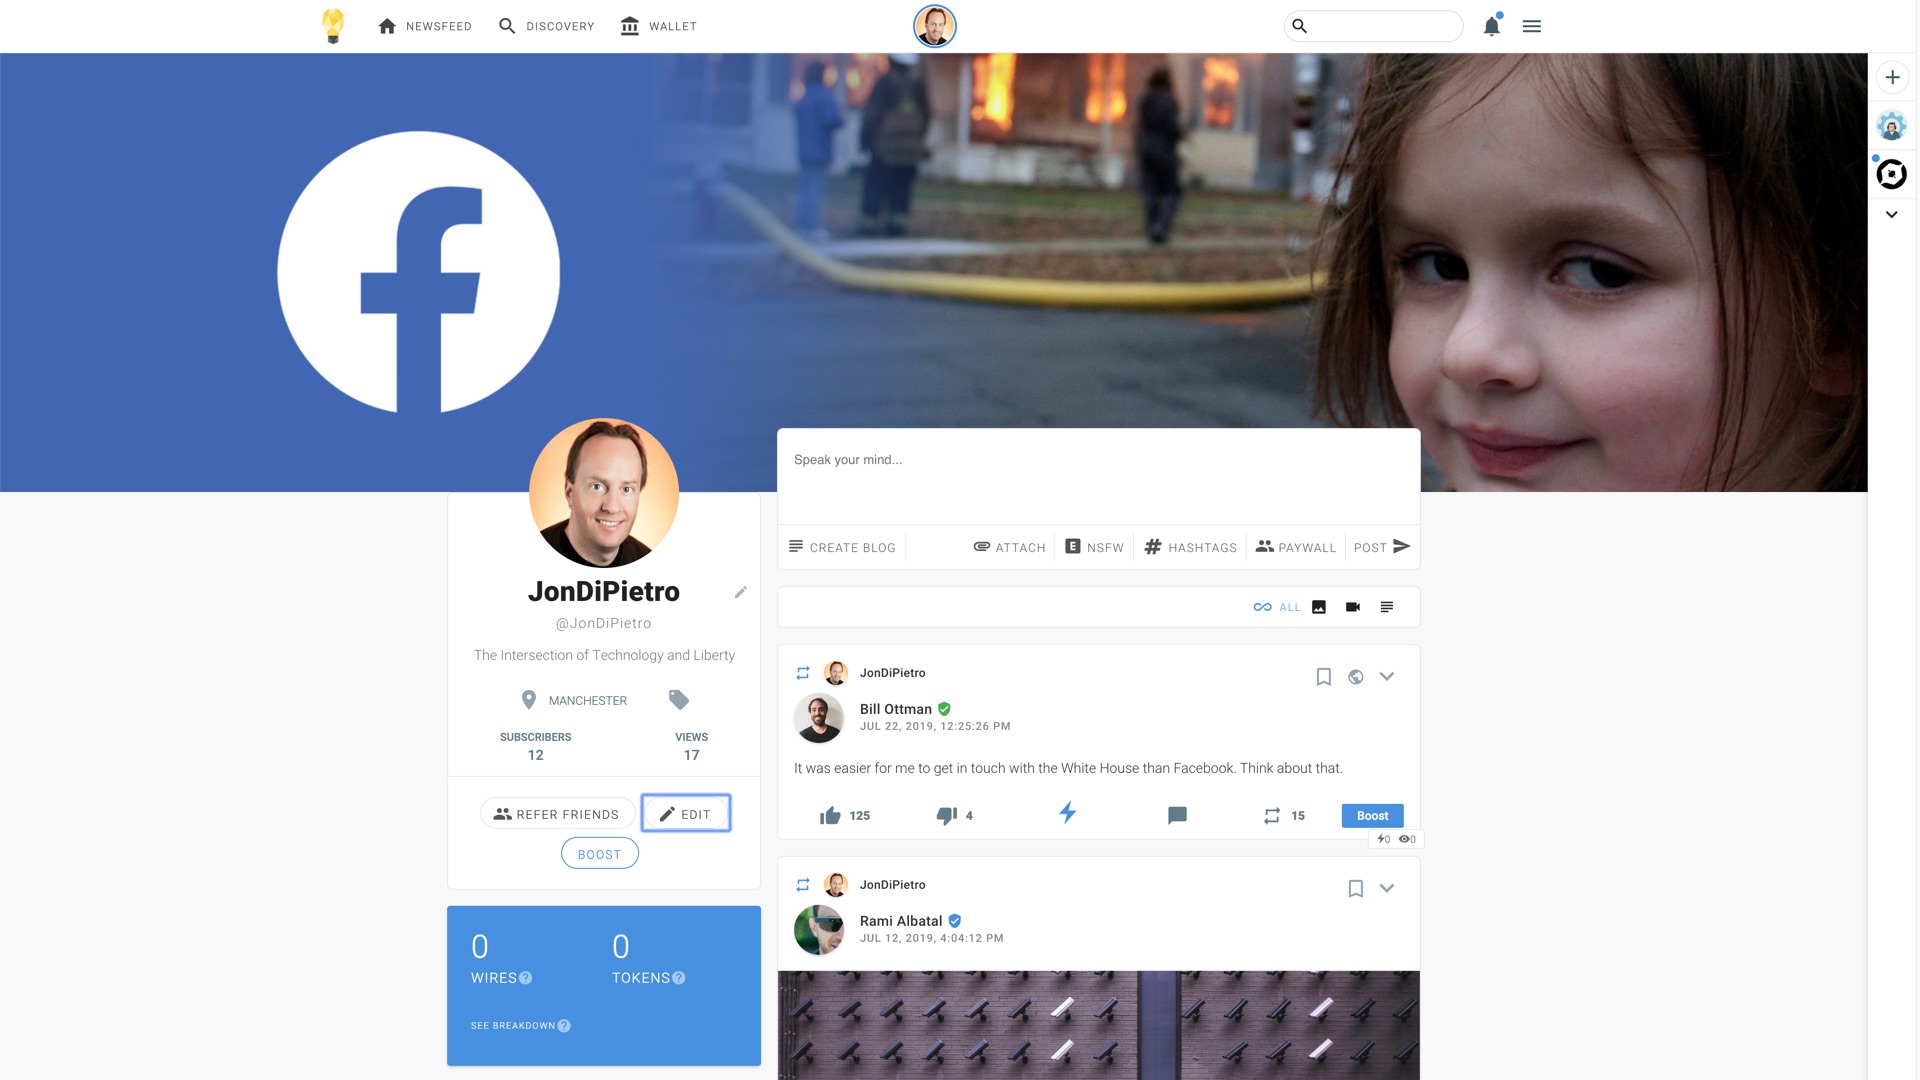Open the Hashtags selector
Viewport: 1920px width, 1080px height.
[x=1190, y=547]
